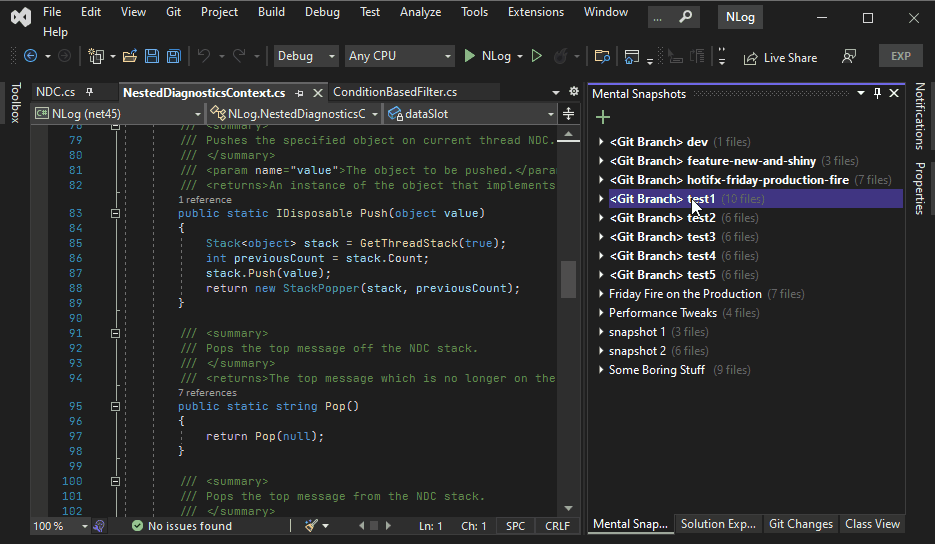935x544 pixels.
Task: Expand the Git Branch feature-new-and-shiny snapshot
Action: [x=601, y=161]
